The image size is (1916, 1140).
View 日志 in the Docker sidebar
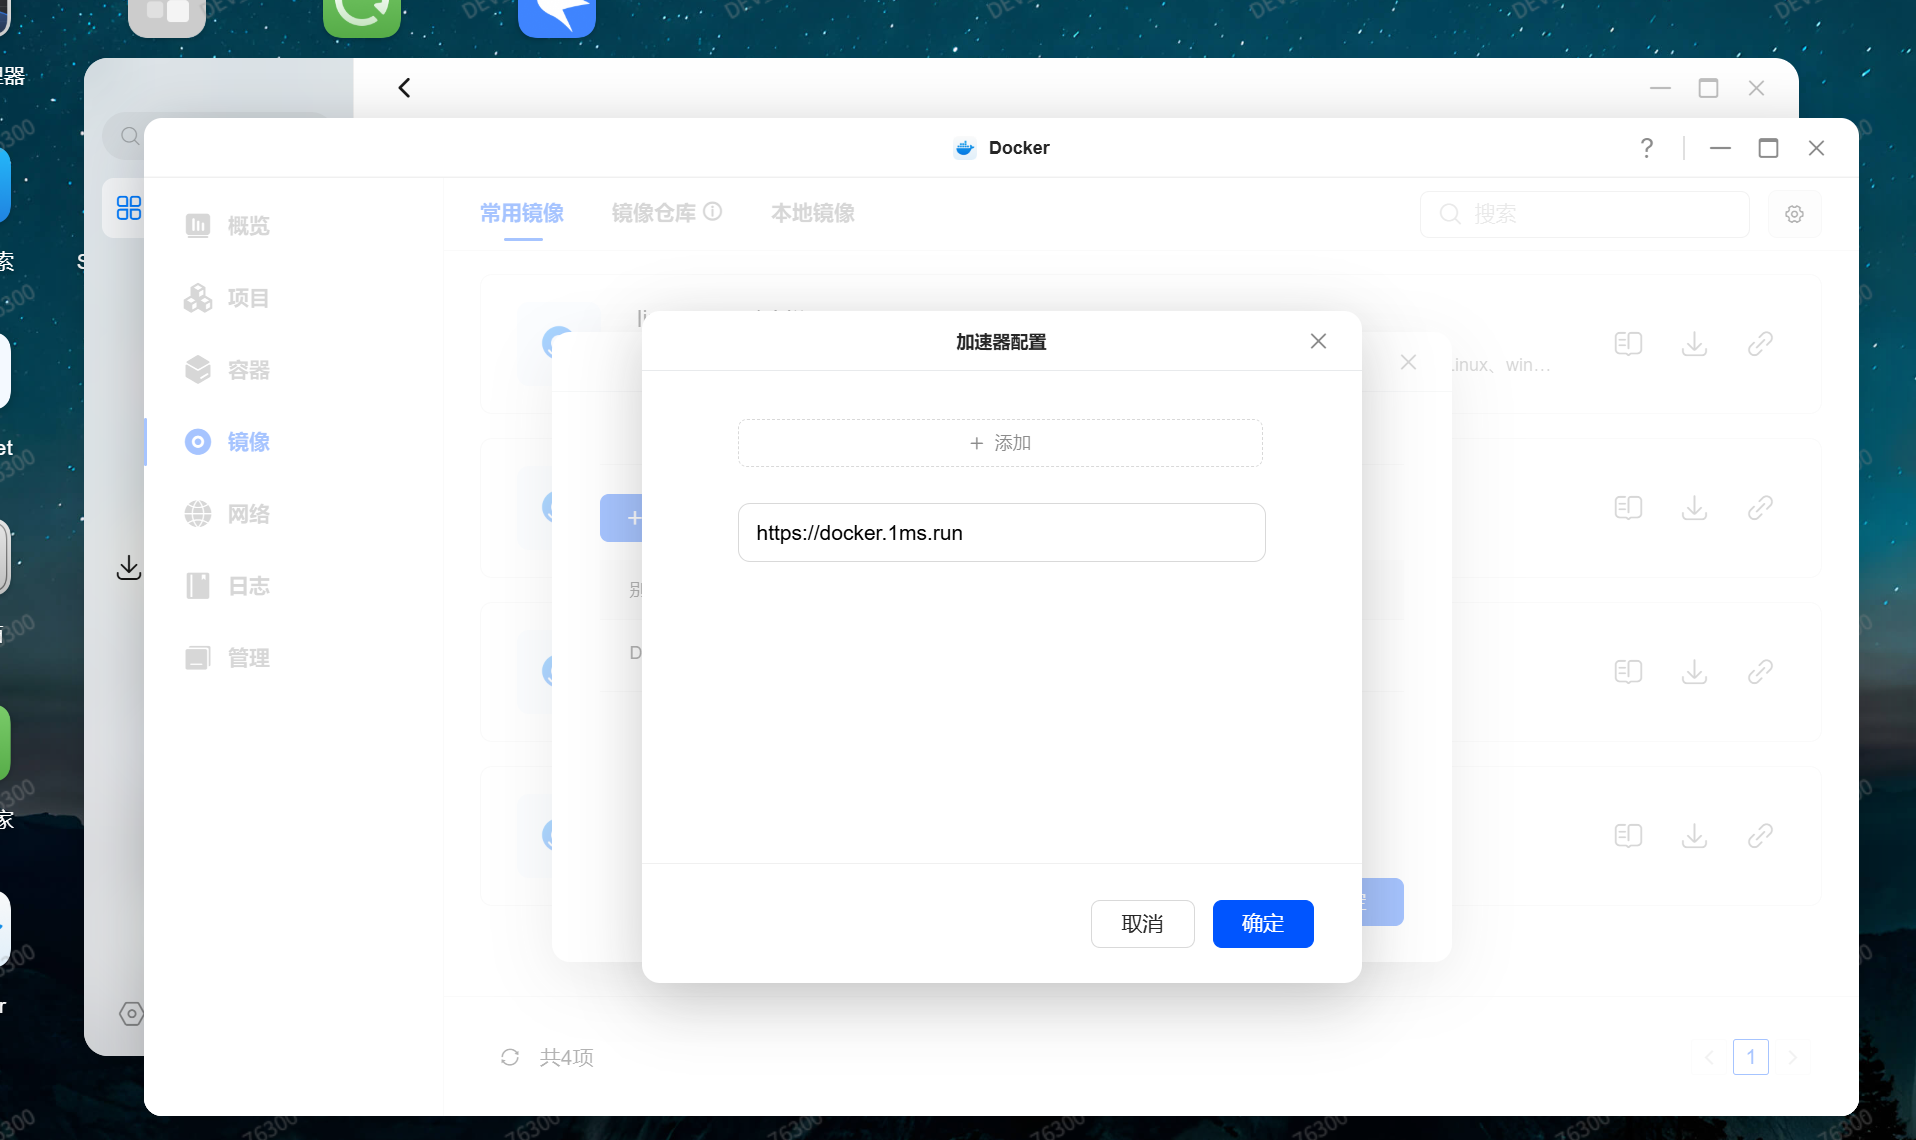pyautogui.click(x=228, y=586)
